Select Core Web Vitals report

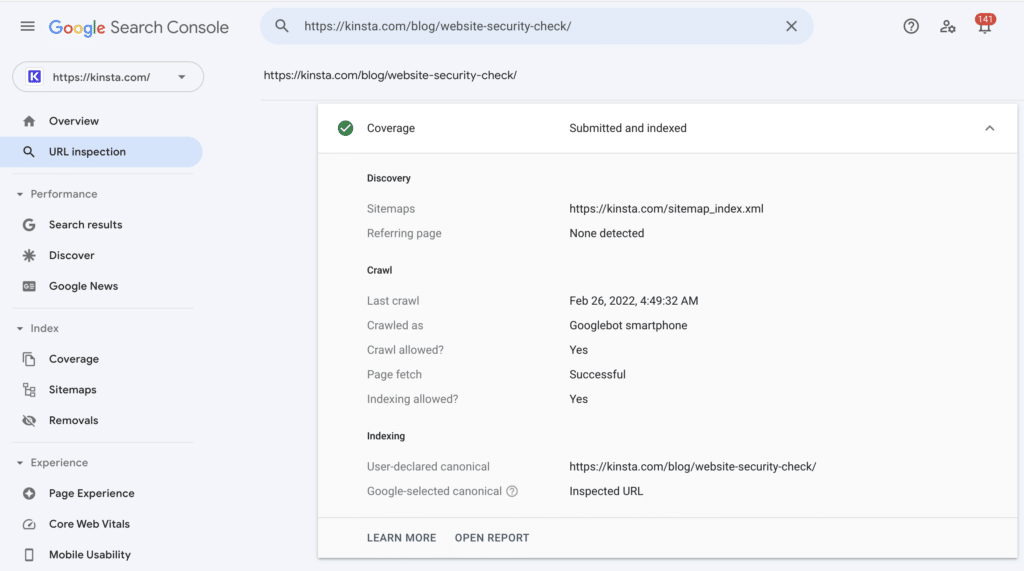tap(89, 524)
